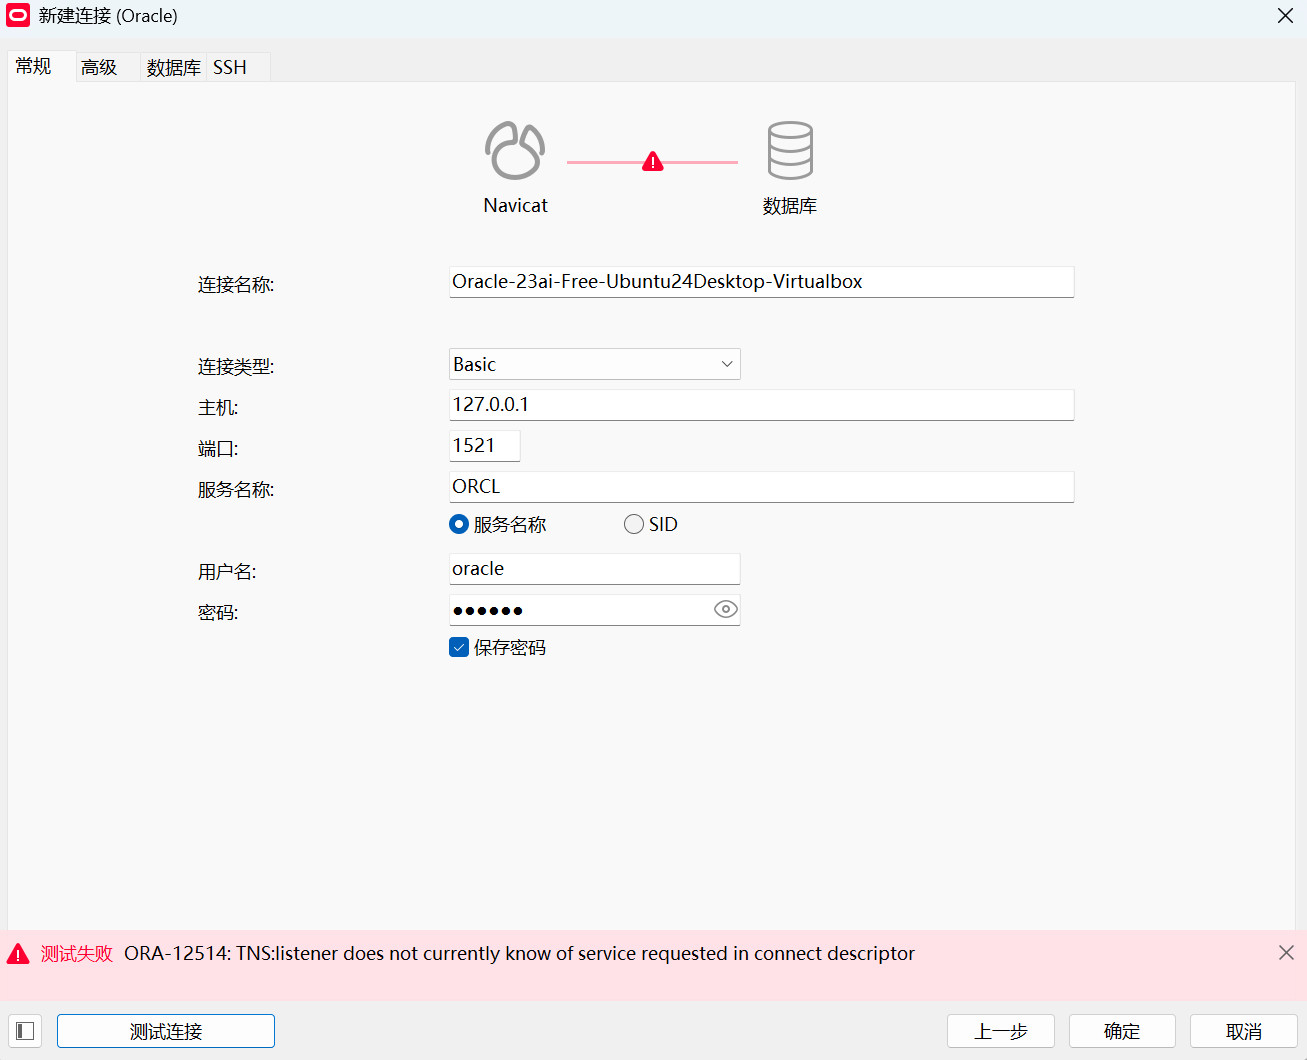This screenshot has height=1060, width=1307.
Task: Dismiss the ORA-12514 error banner
Action: tap(1286, 953)
